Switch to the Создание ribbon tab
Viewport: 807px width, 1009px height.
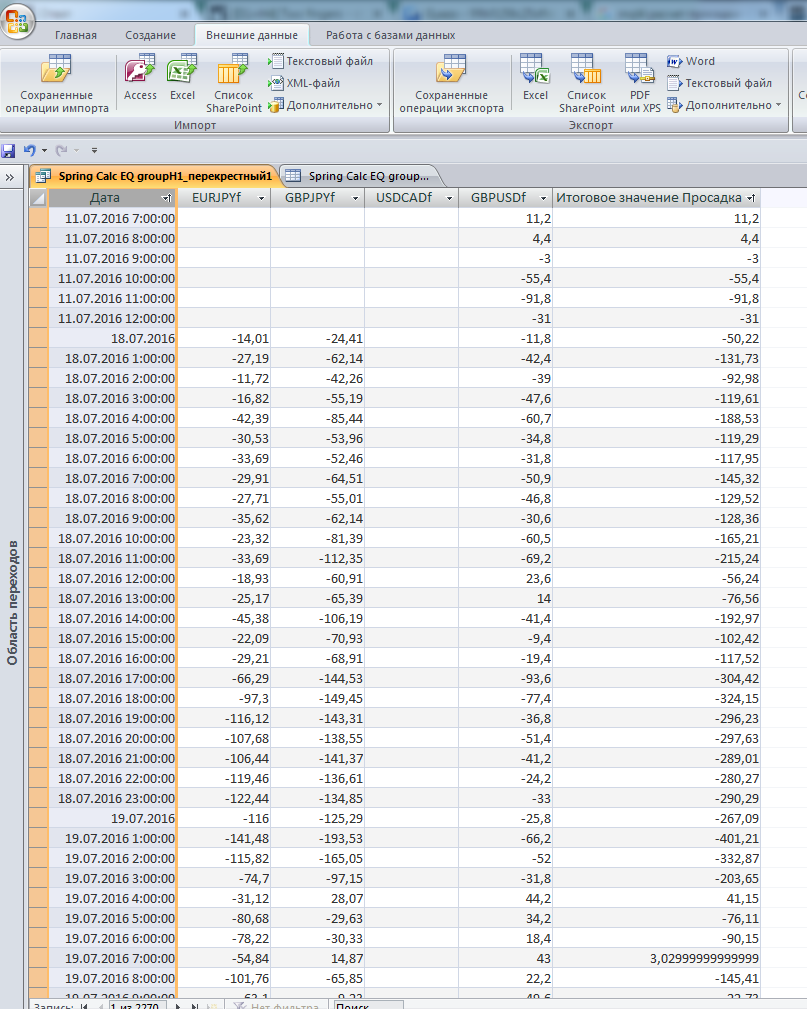(151, 35)
